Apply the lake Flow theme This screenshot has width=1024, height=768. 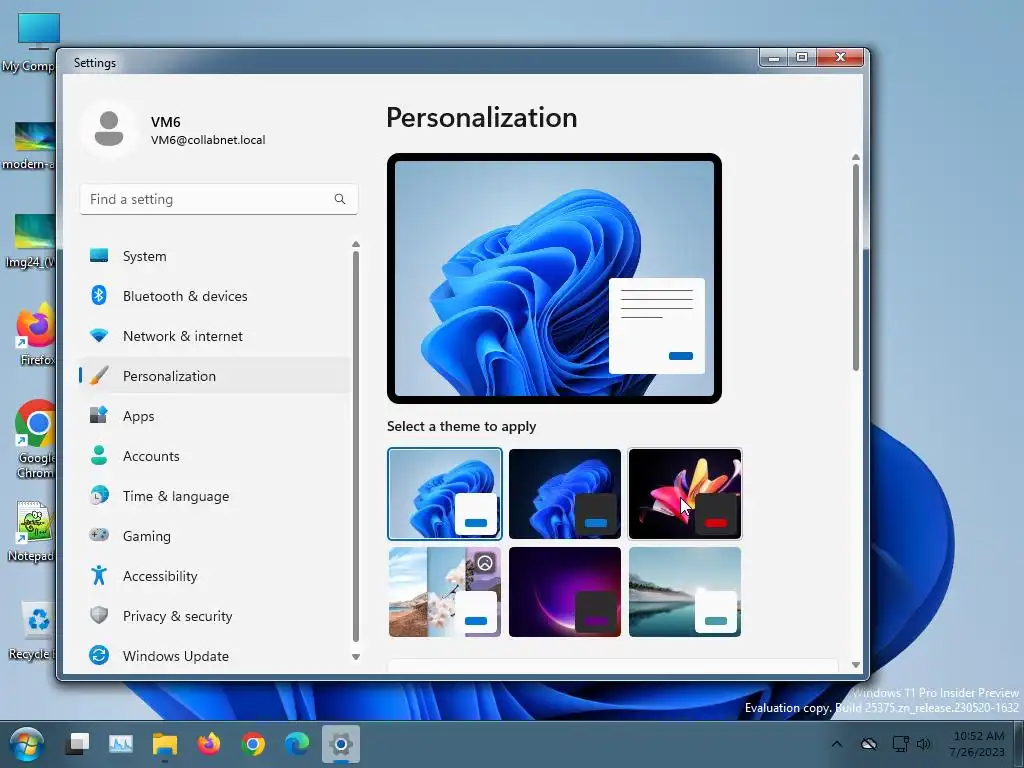tap(685, 592)
